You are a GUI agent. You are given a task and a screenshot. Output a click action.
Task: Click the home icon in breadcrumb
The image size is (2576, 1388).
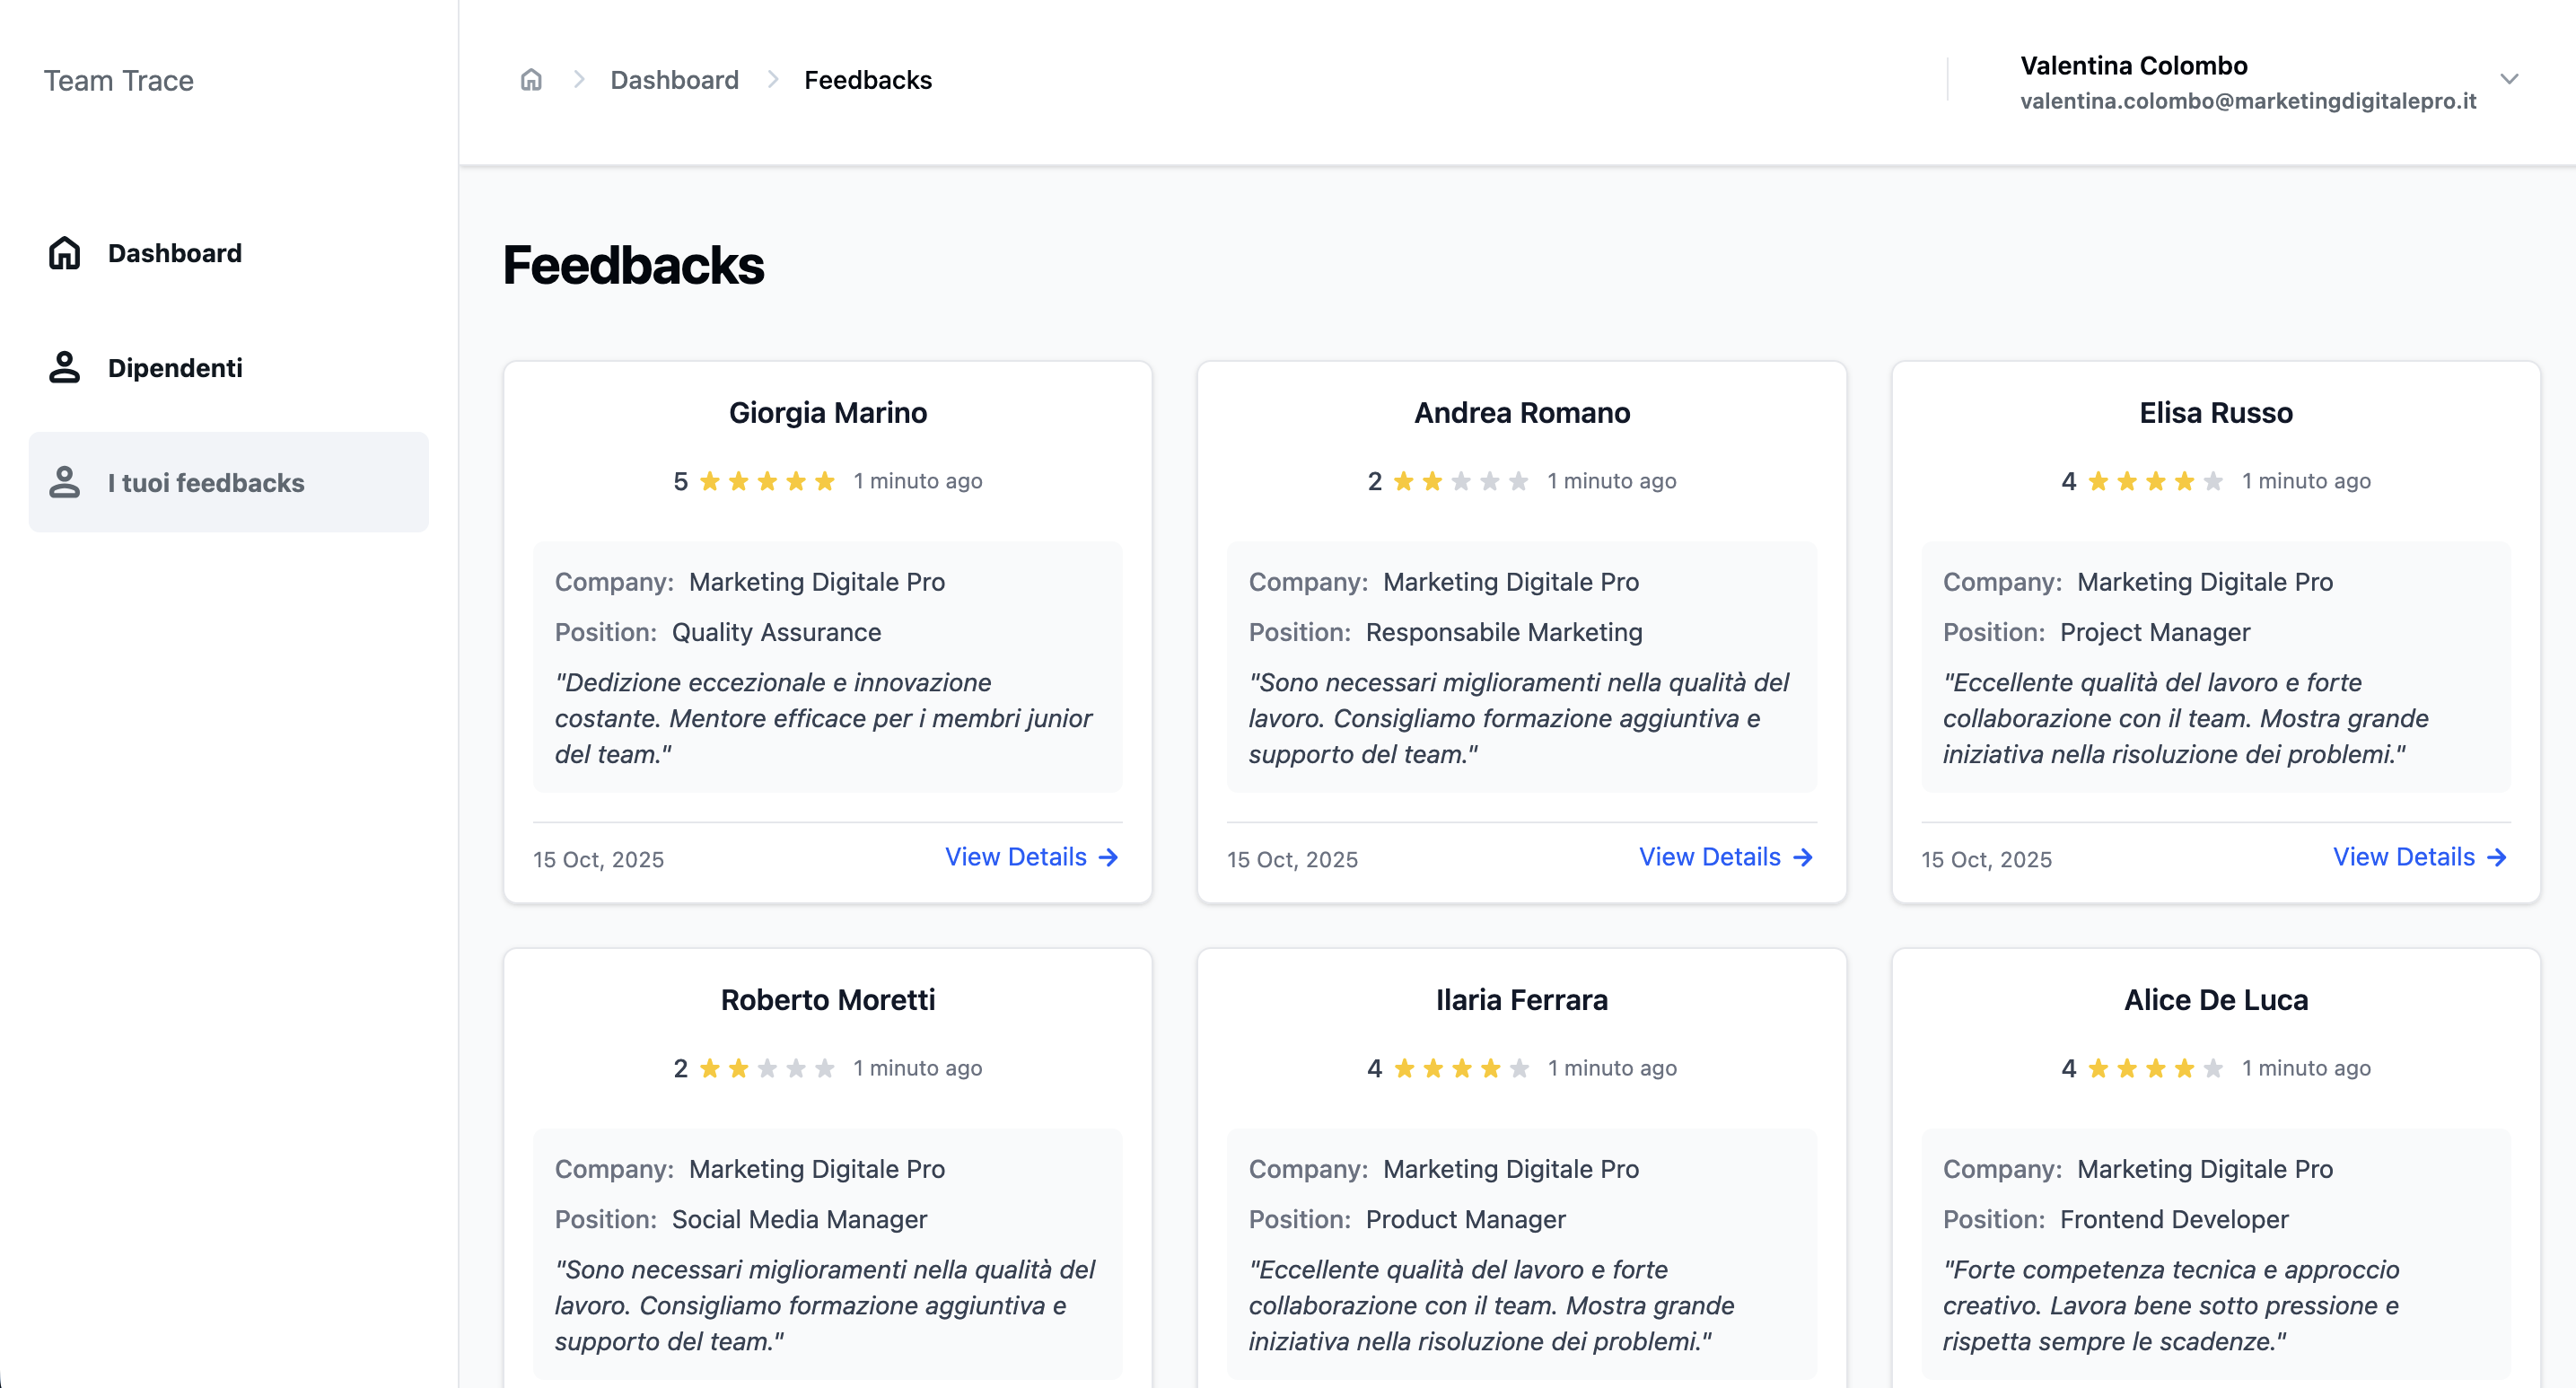point(531,80)
